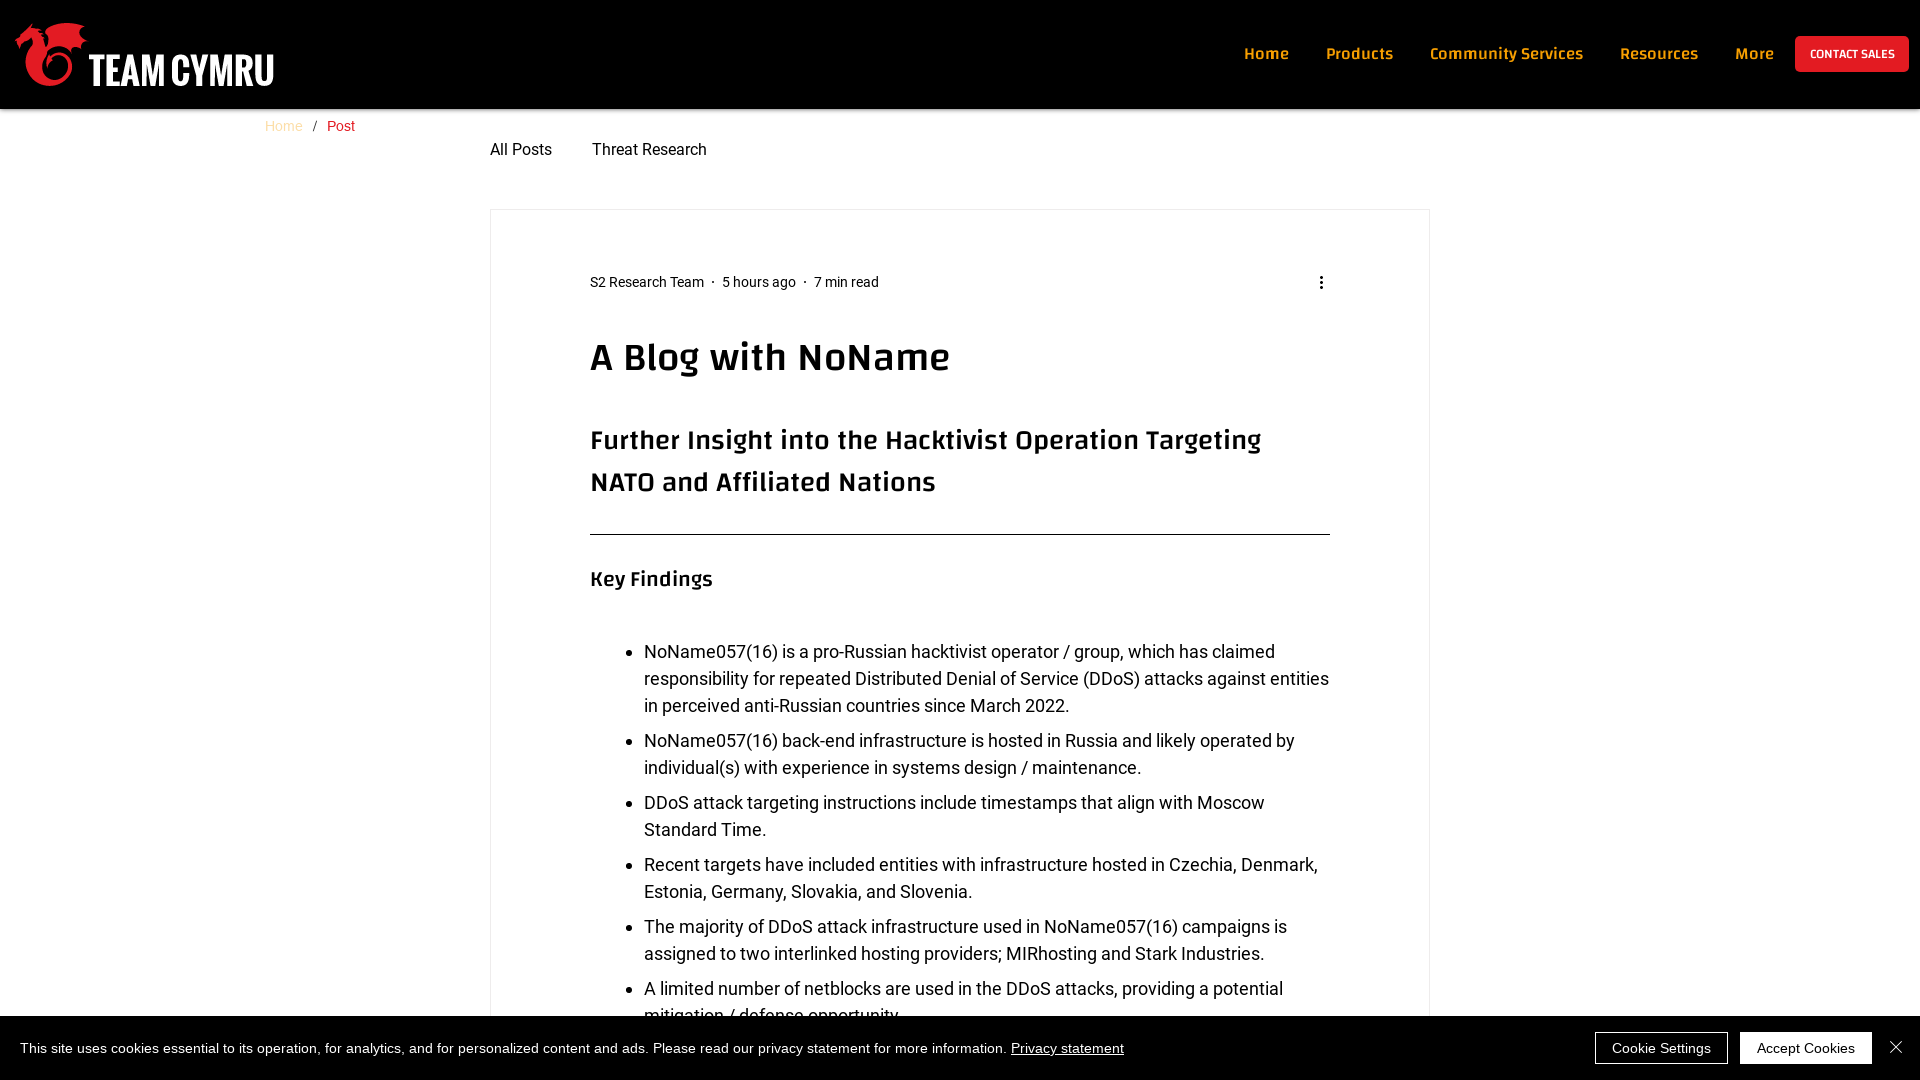Expand the More navigation menu

[1754, 54]
